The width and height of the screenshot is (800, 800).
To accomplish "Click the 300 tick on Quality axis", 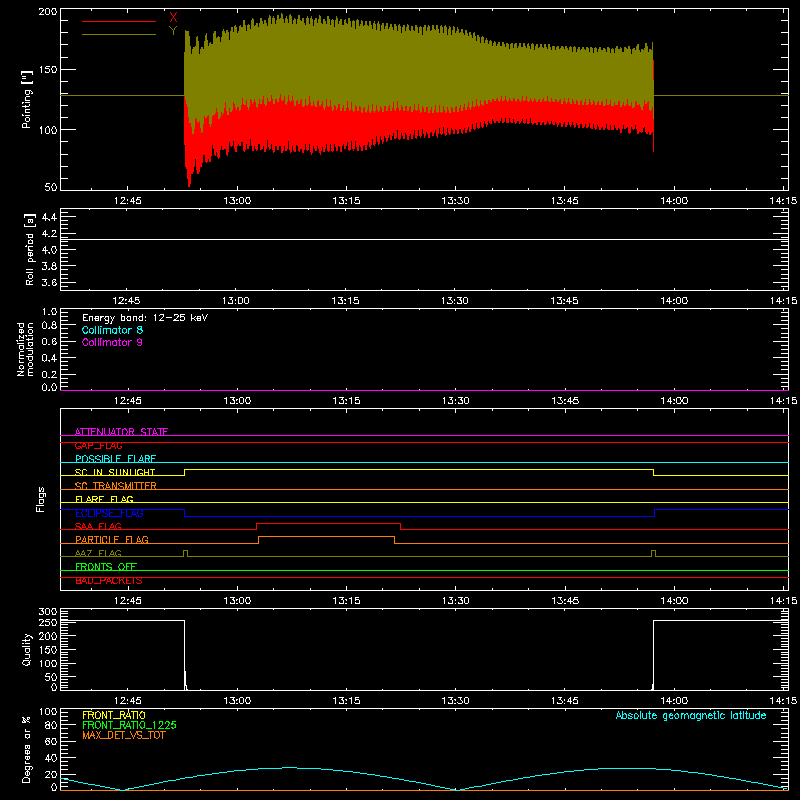I will (x=48, y=612).
